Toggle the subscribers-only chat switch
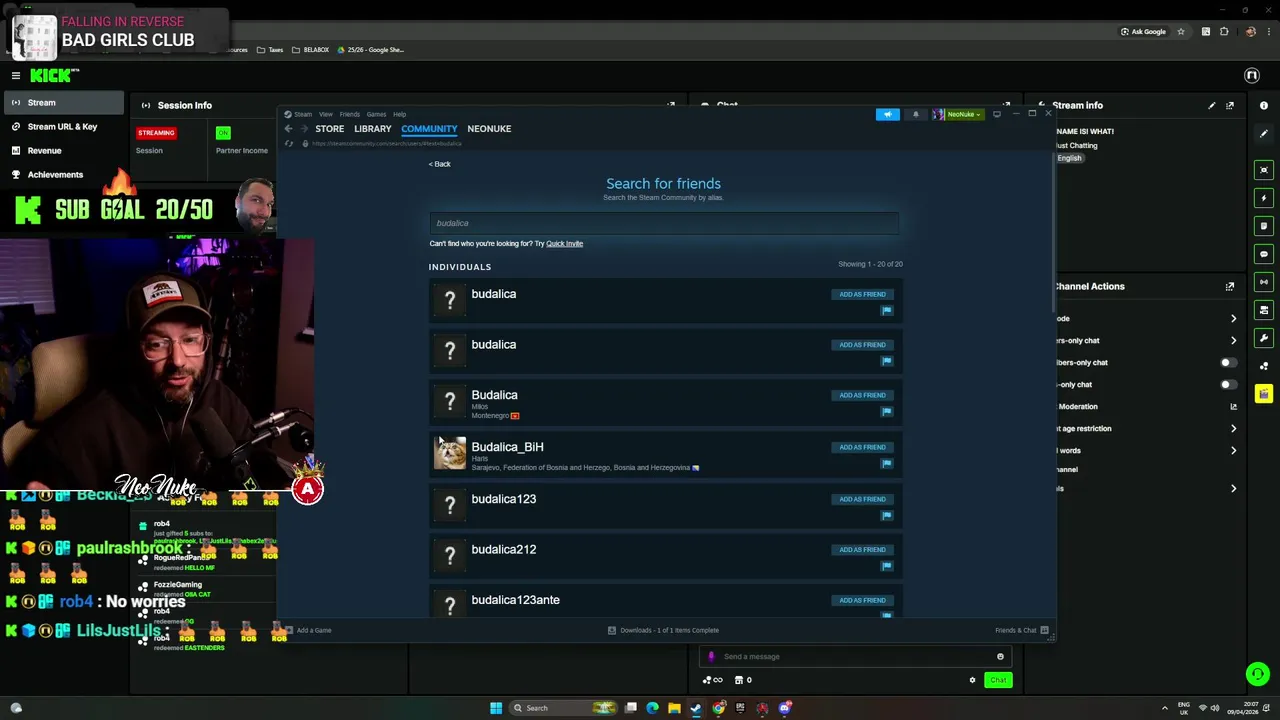The height and width of the screenshot is (720, 1280). [x=1228, y=363]
